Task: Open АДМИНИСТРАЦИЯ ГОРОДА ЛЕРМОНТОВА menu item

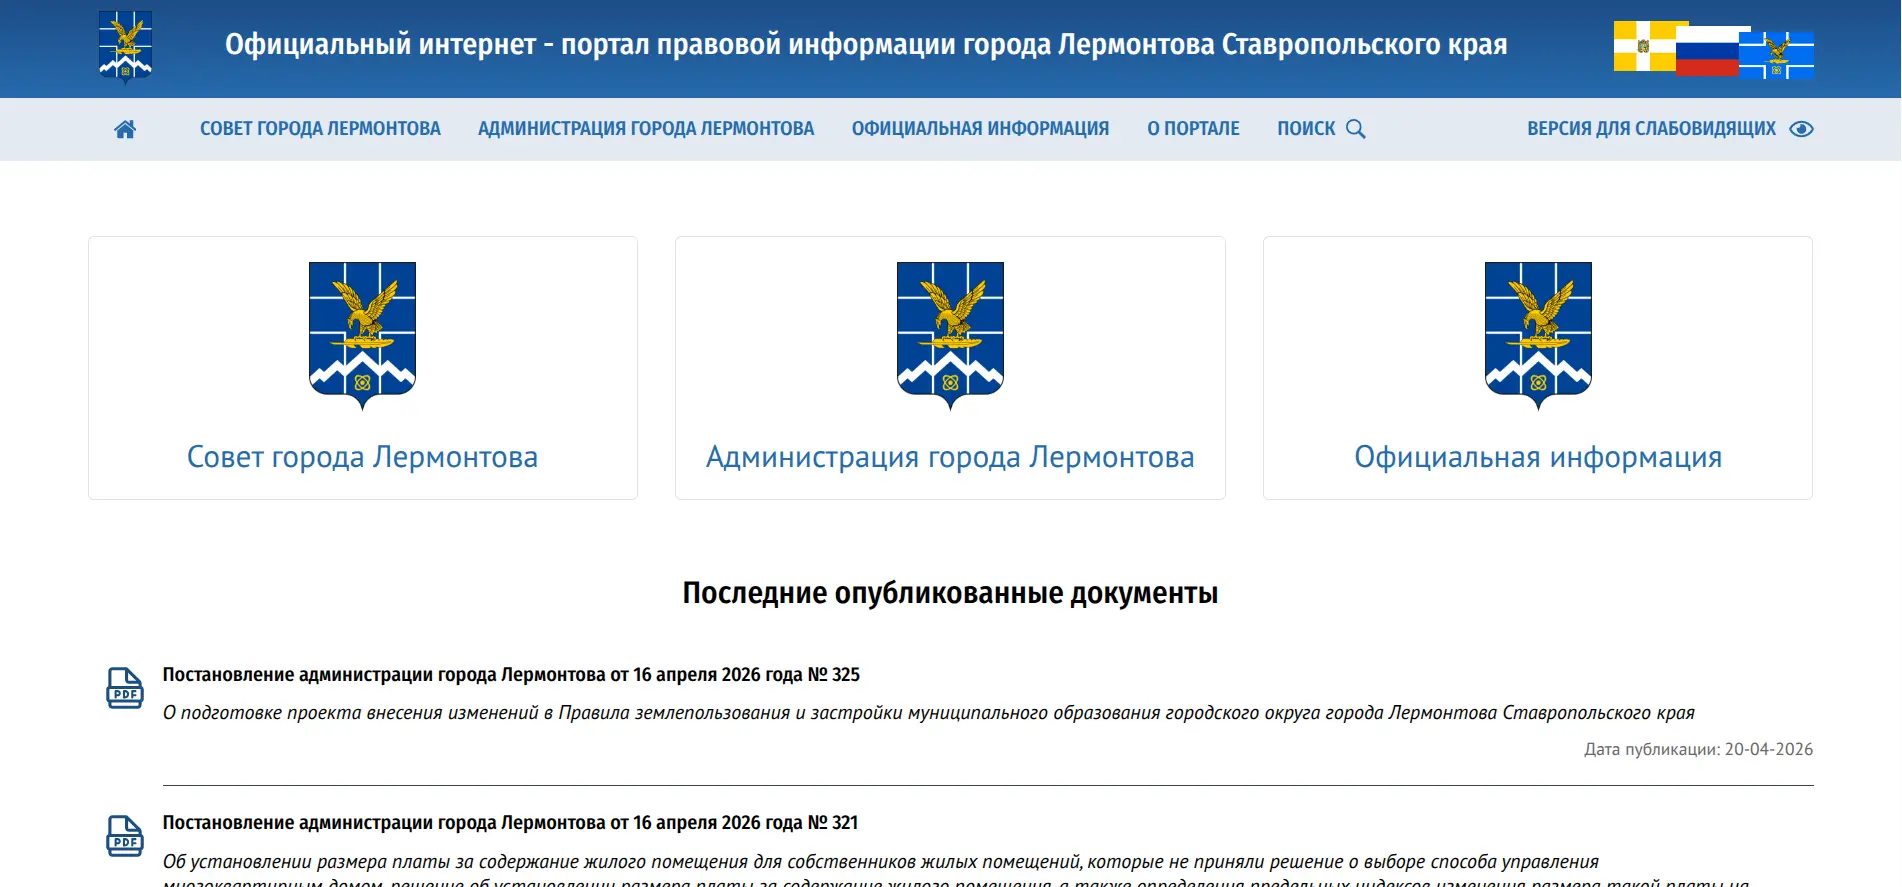Action: click(646, 129)
